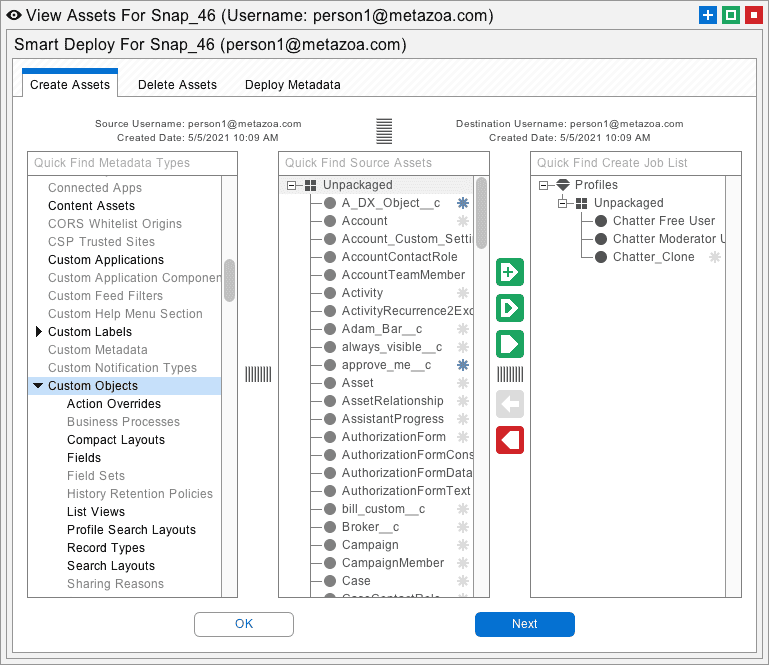The height and width of the screenshot is (665, 769).
Task: Click the vertical-bars splitter left of source assets
Action: pyautogui.click(x=258, y=374)
